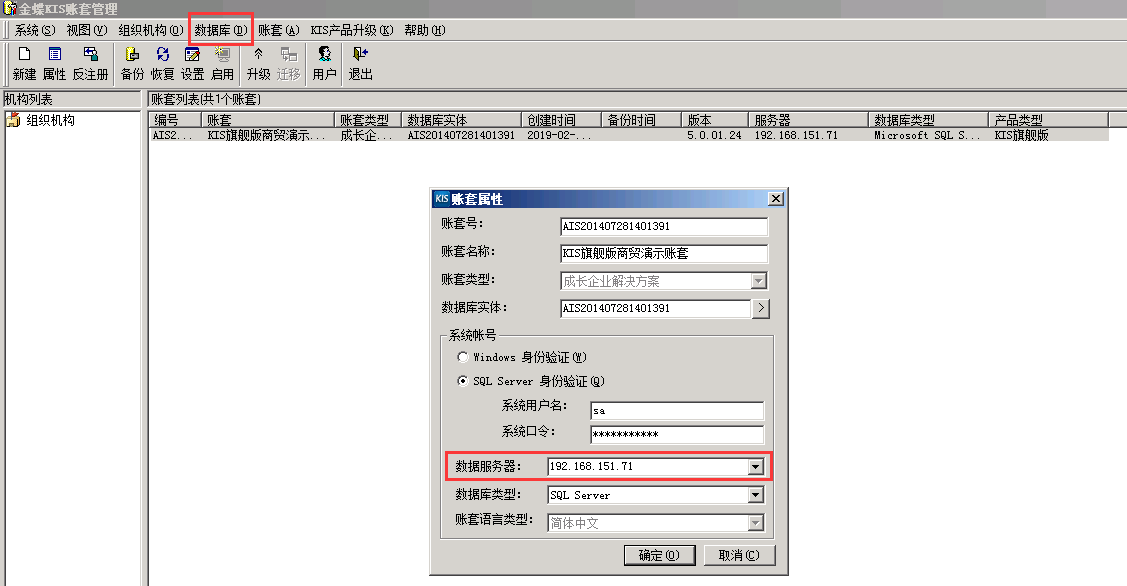
Task: Choose the 恢复 (Restore) toolbar icon
Action: 162,63
